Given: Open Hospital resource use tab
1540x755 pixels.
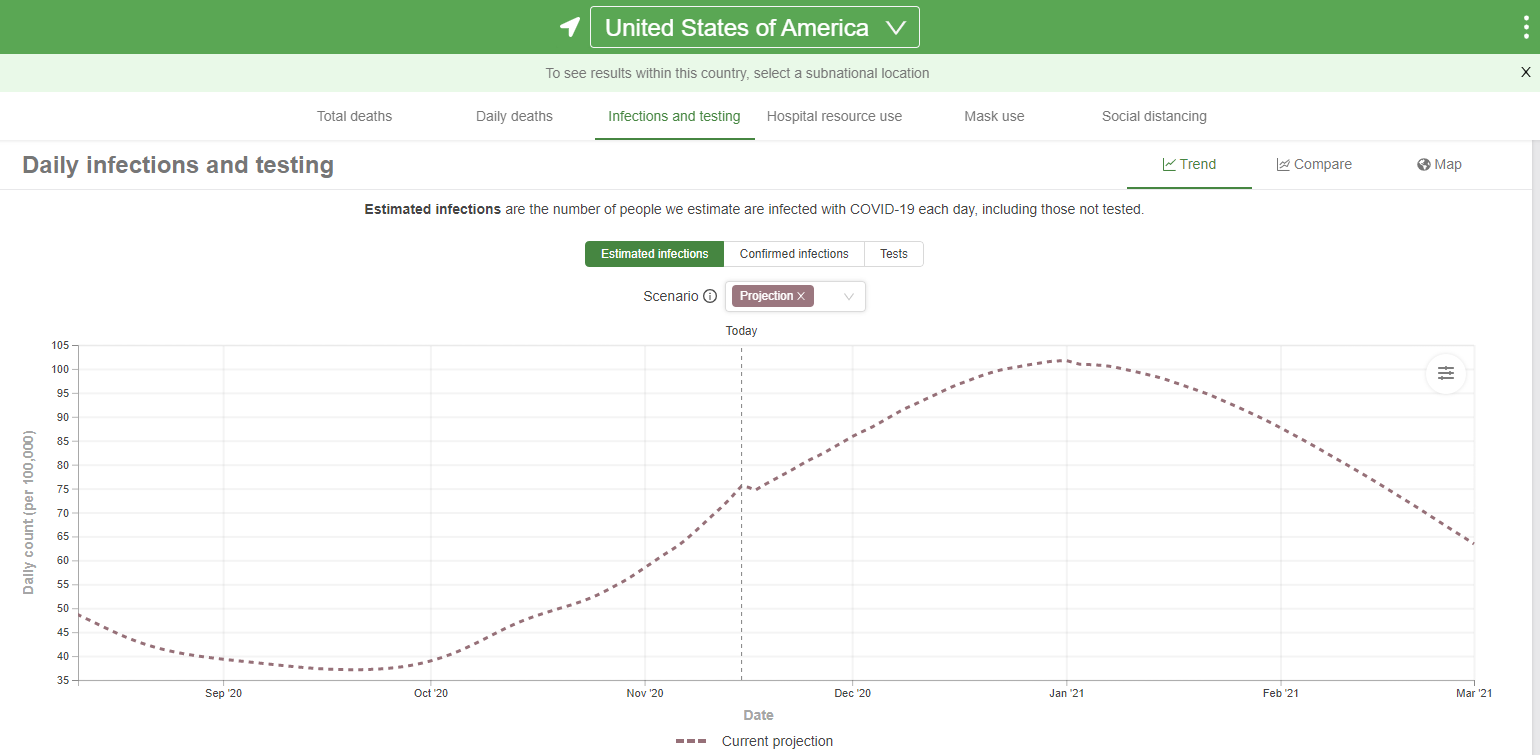Looking at the screenshot, I should point(834,116).
